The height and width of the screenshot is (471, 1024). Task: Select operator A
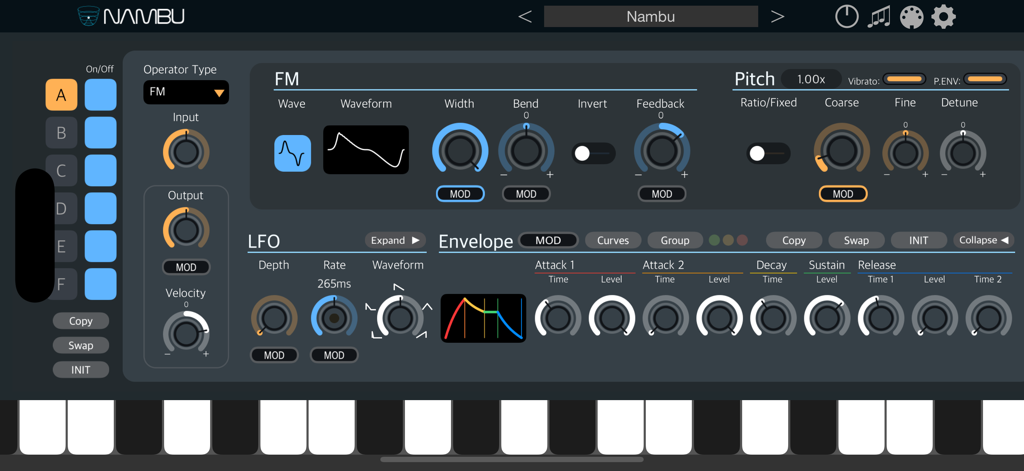click(61, 95)
